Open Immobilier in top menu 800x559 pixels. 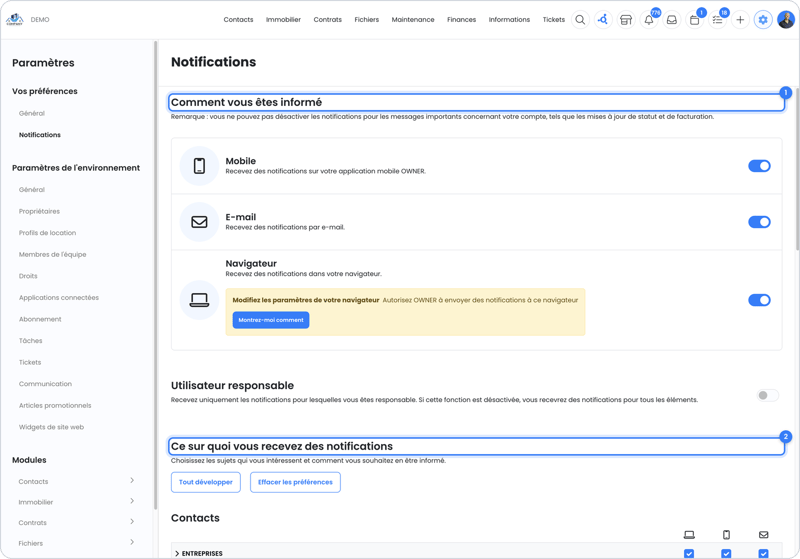tap(283, 20)
